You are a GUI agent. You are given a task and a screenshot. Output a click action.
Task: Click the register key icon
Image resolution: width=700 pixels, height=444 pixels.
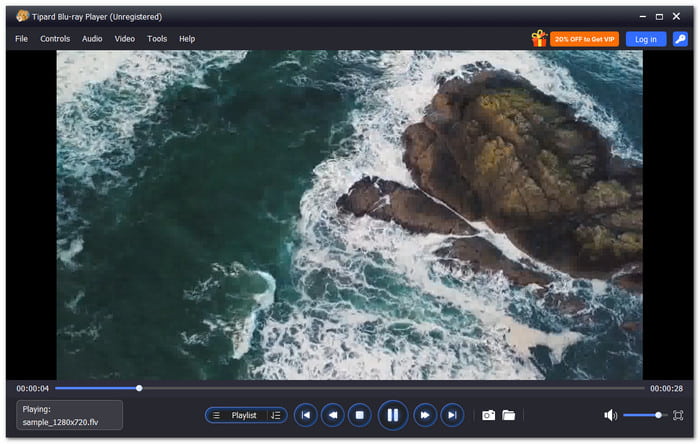pyautogui.click(x=680, y=39)
